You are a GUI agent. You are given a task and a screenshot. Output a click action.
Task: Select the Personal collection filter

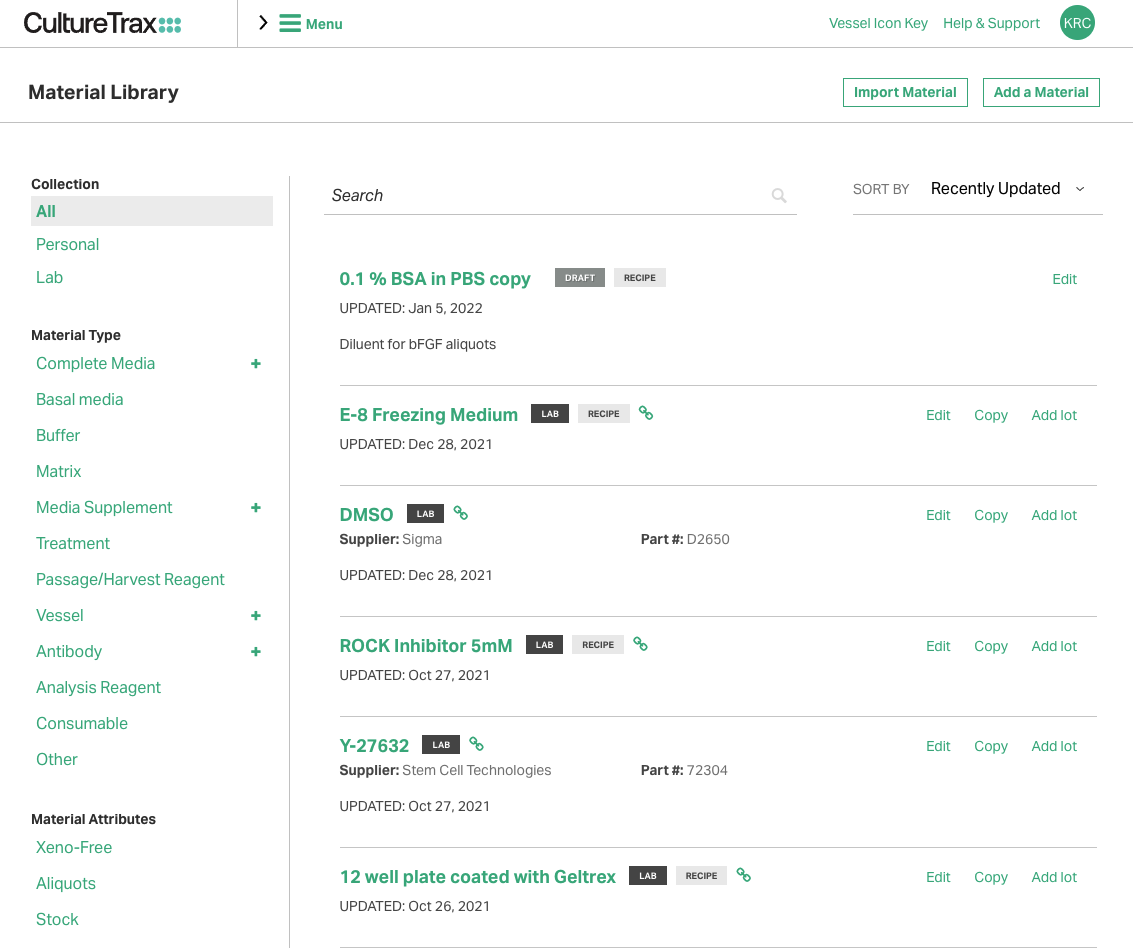[67, 245]
